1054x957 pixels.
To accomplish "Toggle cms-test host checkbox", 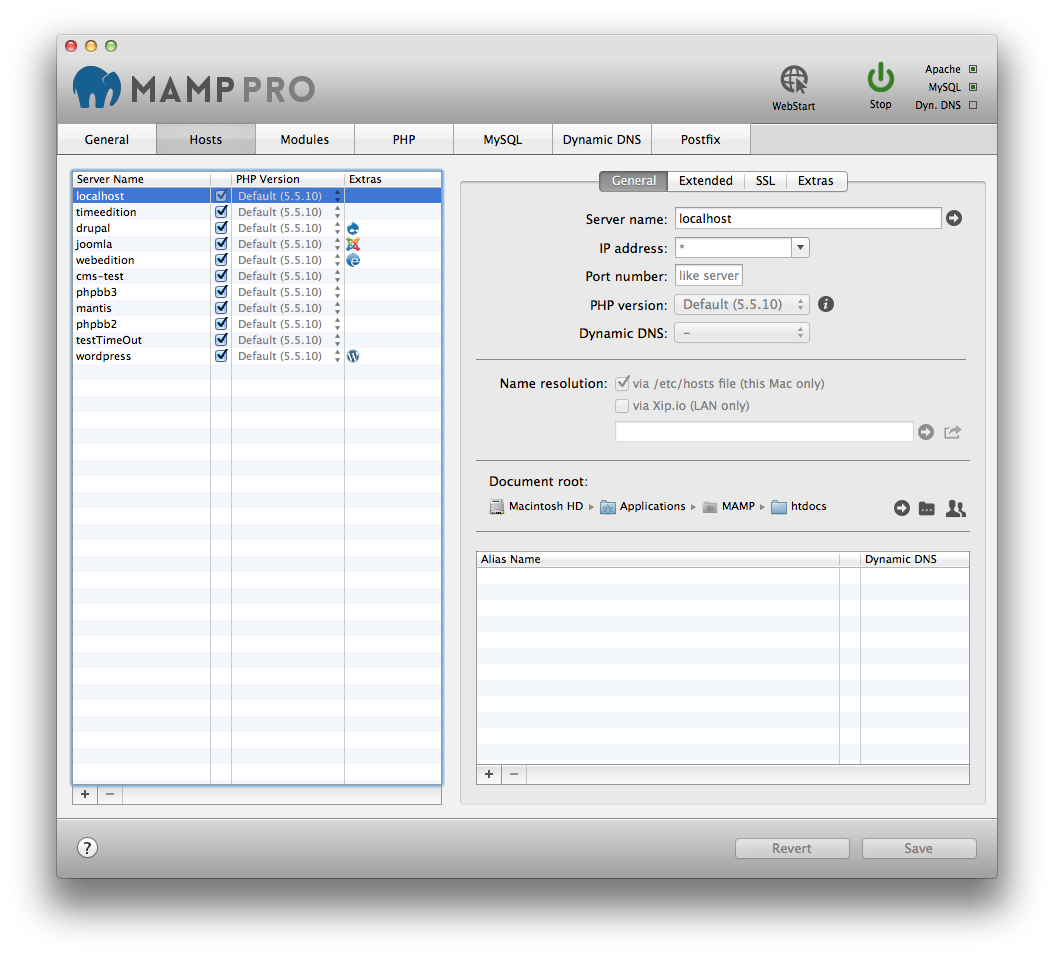I will click(x=221, y=276).
